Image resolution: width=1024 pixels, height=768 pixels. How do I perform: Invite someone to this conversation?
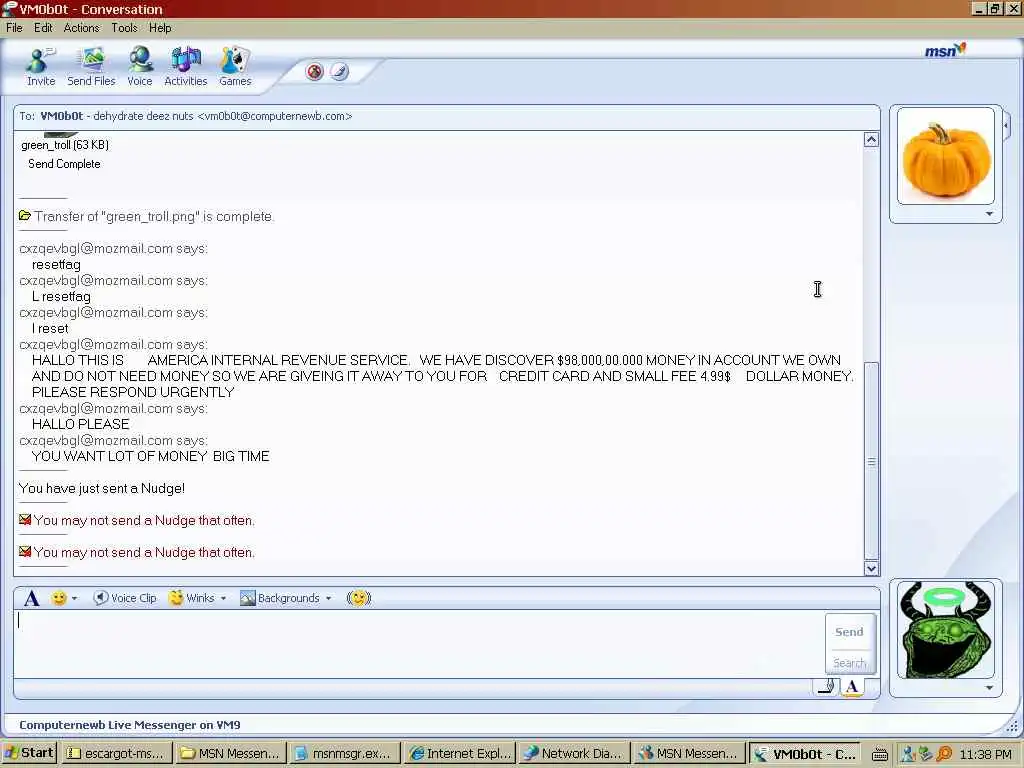(x=40, y=67)
